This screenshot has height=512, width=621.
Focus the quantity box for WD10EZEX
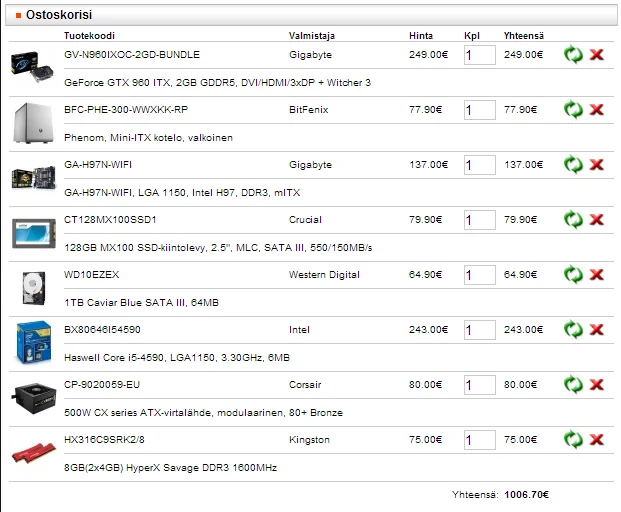click(479, 275)
